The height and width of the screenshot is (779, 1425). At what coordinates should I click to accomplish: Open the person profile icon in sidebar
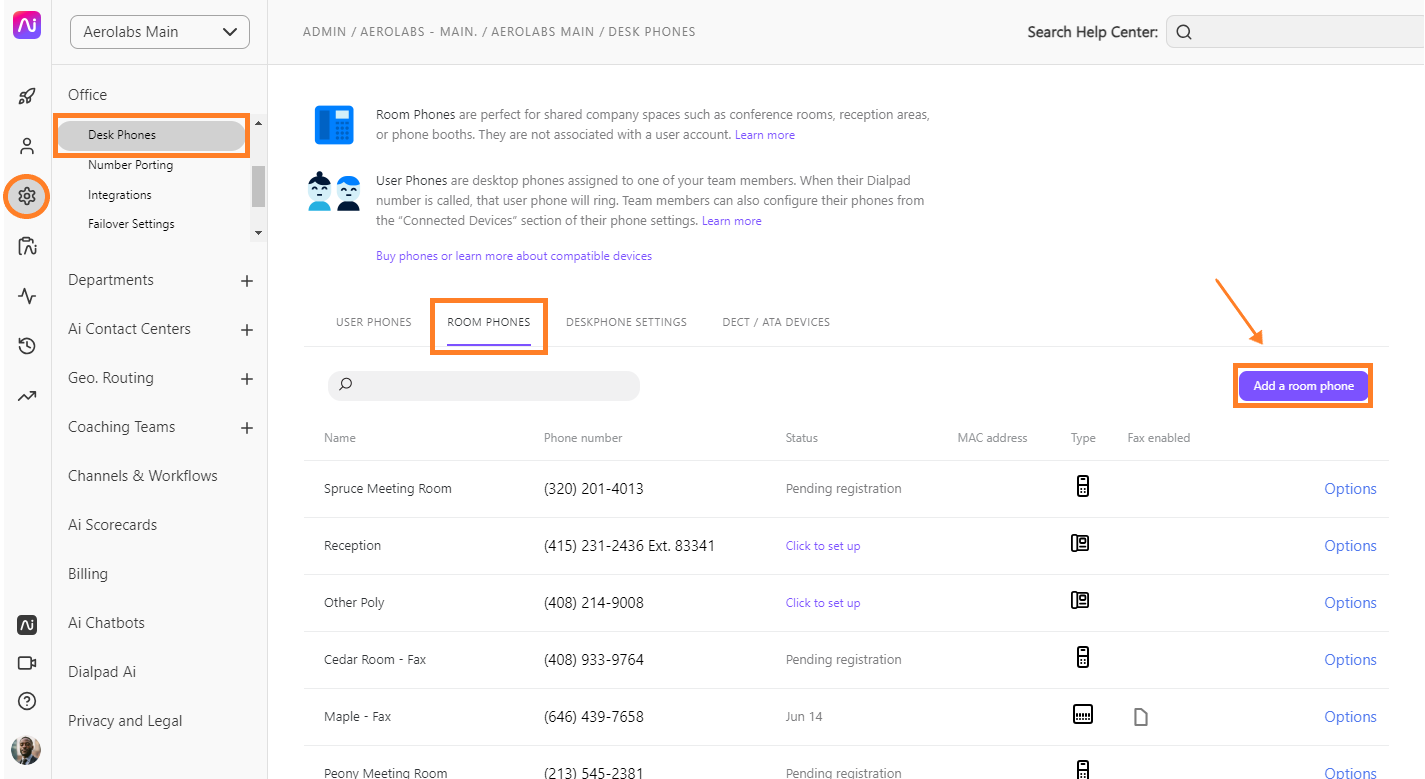pyautogui.click(x=27, y=146)
